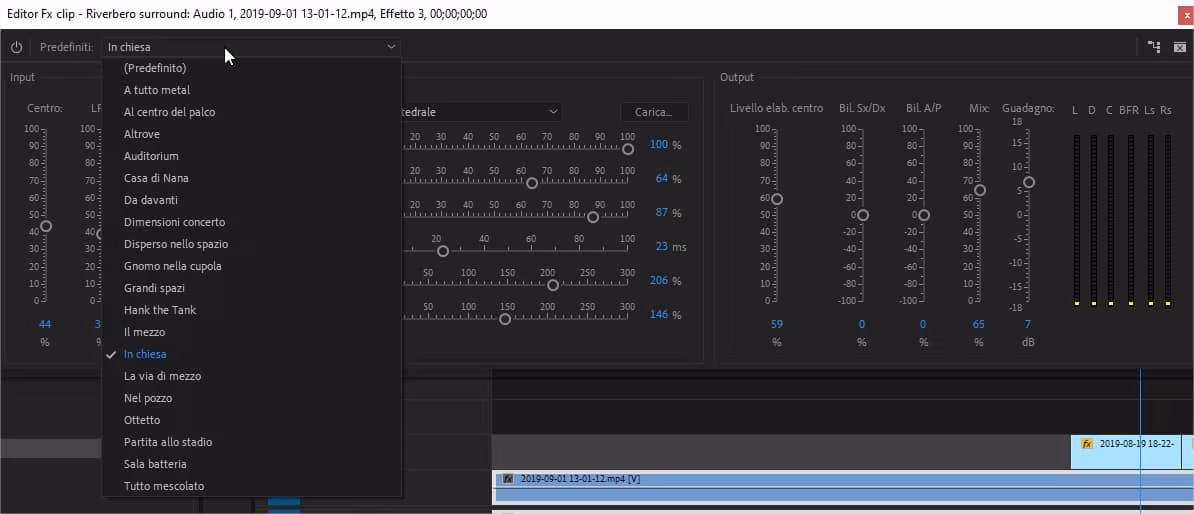Click the slider knob set to 87 %
Image resolution: width=1194 pixels, height=514 pixels.
click(593, 217)
